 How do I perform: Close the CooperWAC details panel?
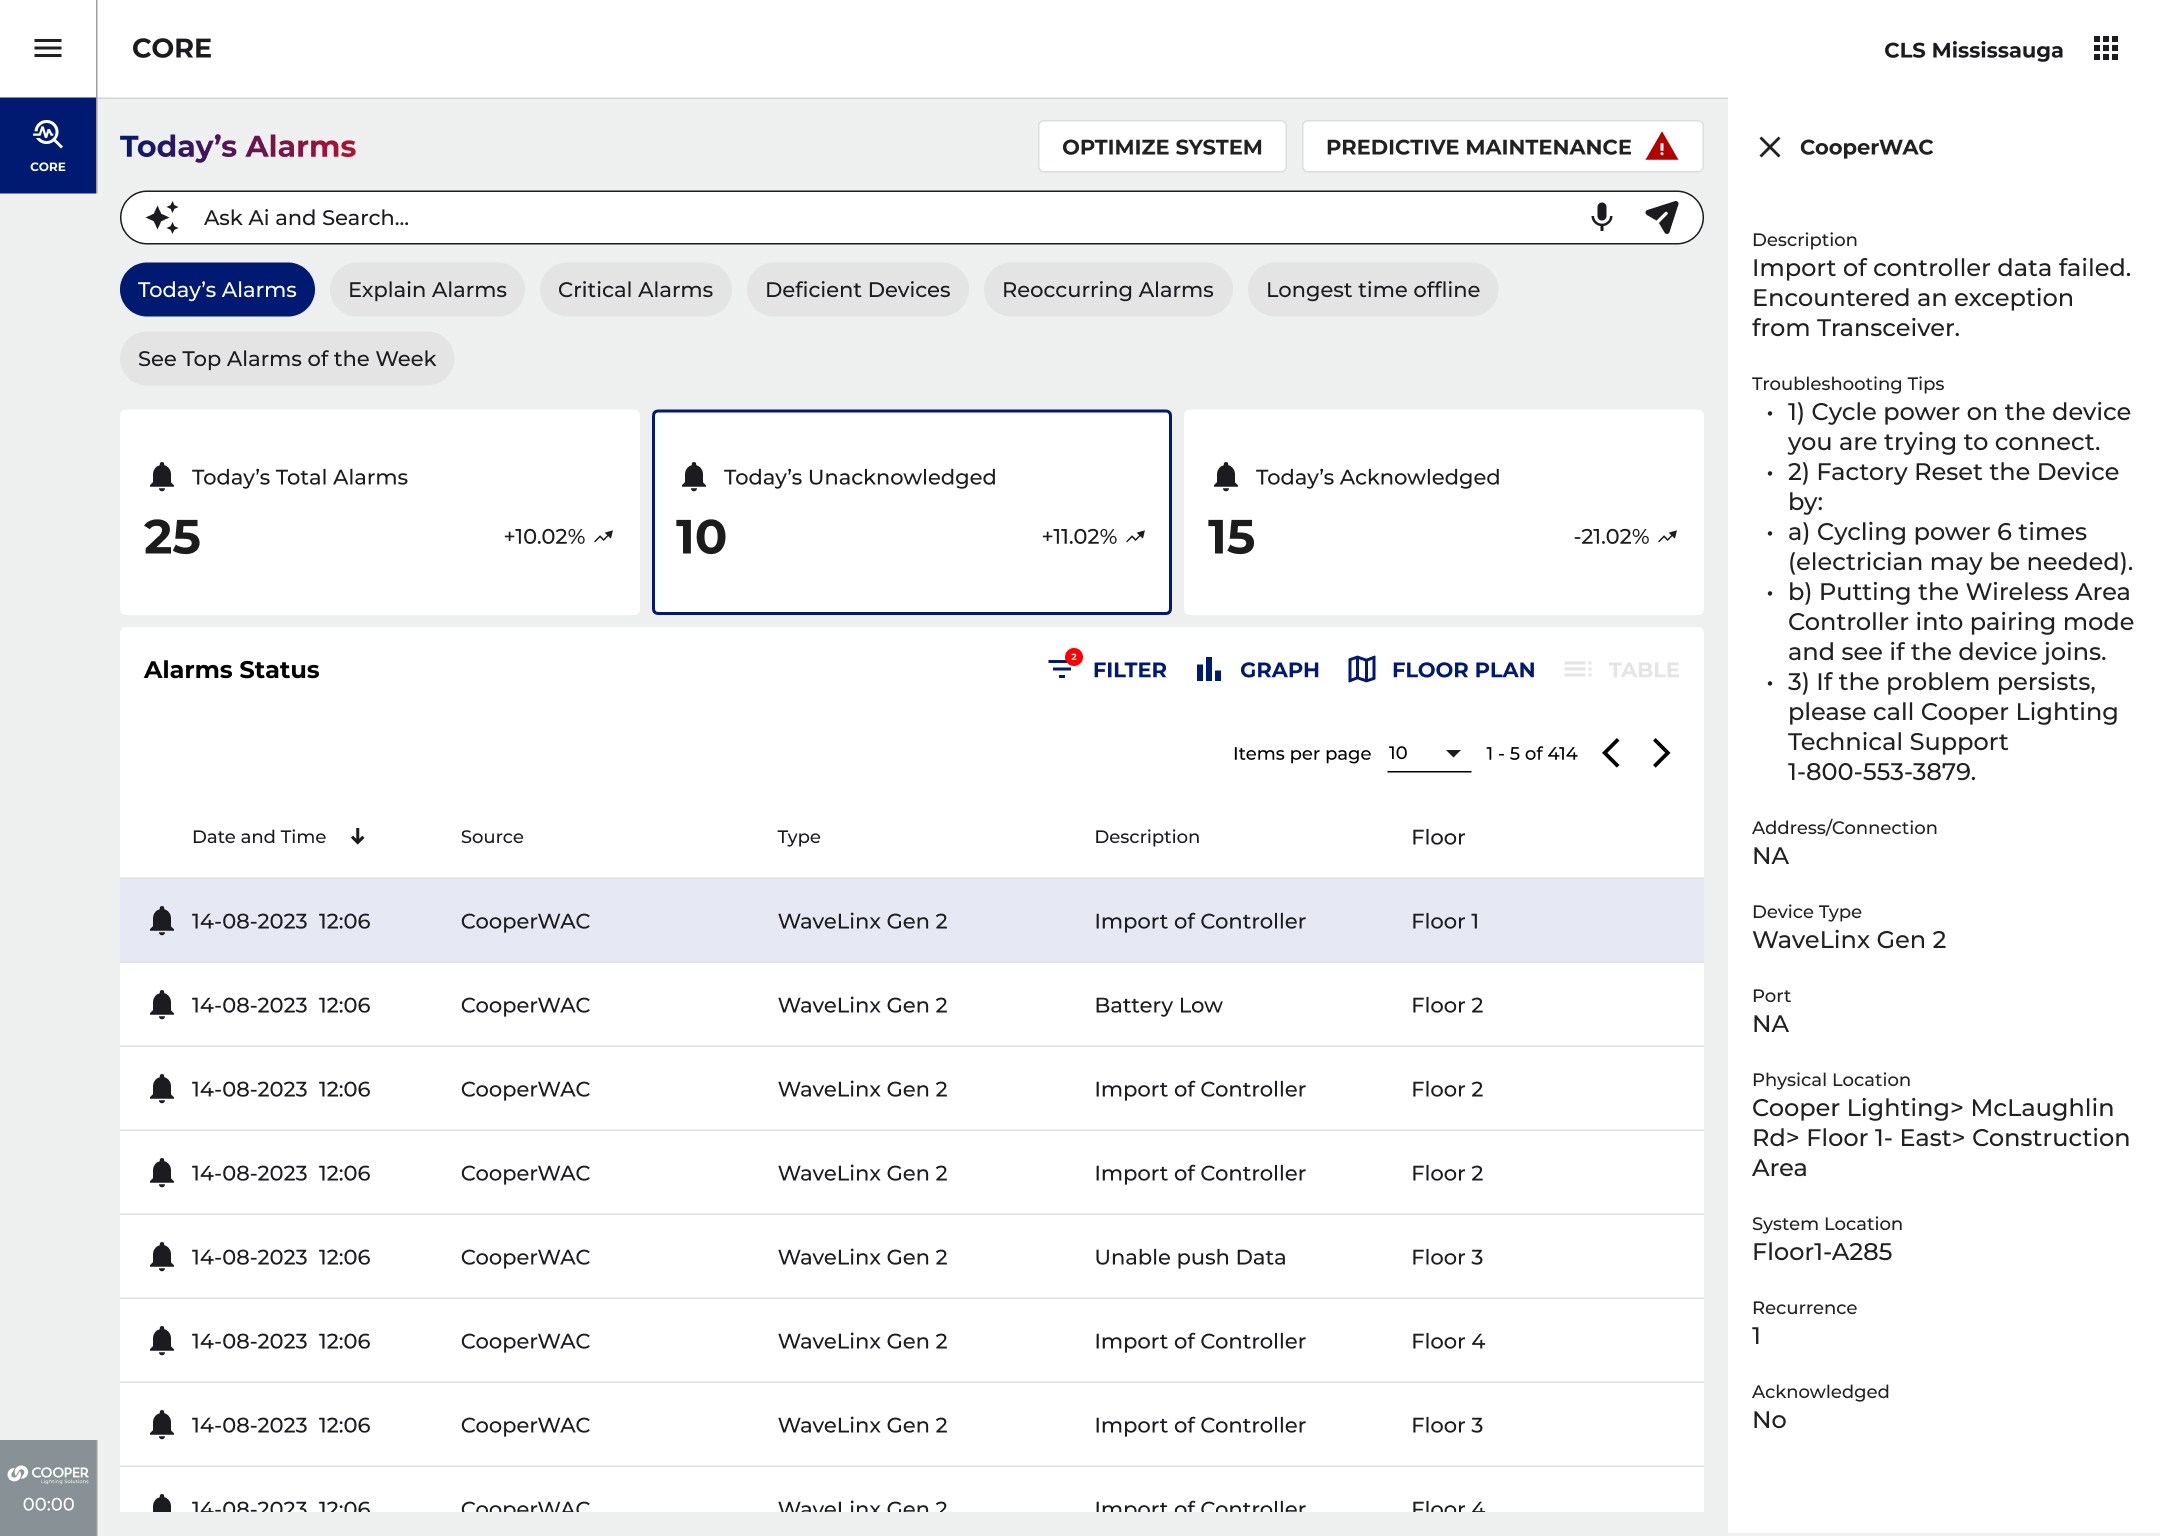point(1770,147)
